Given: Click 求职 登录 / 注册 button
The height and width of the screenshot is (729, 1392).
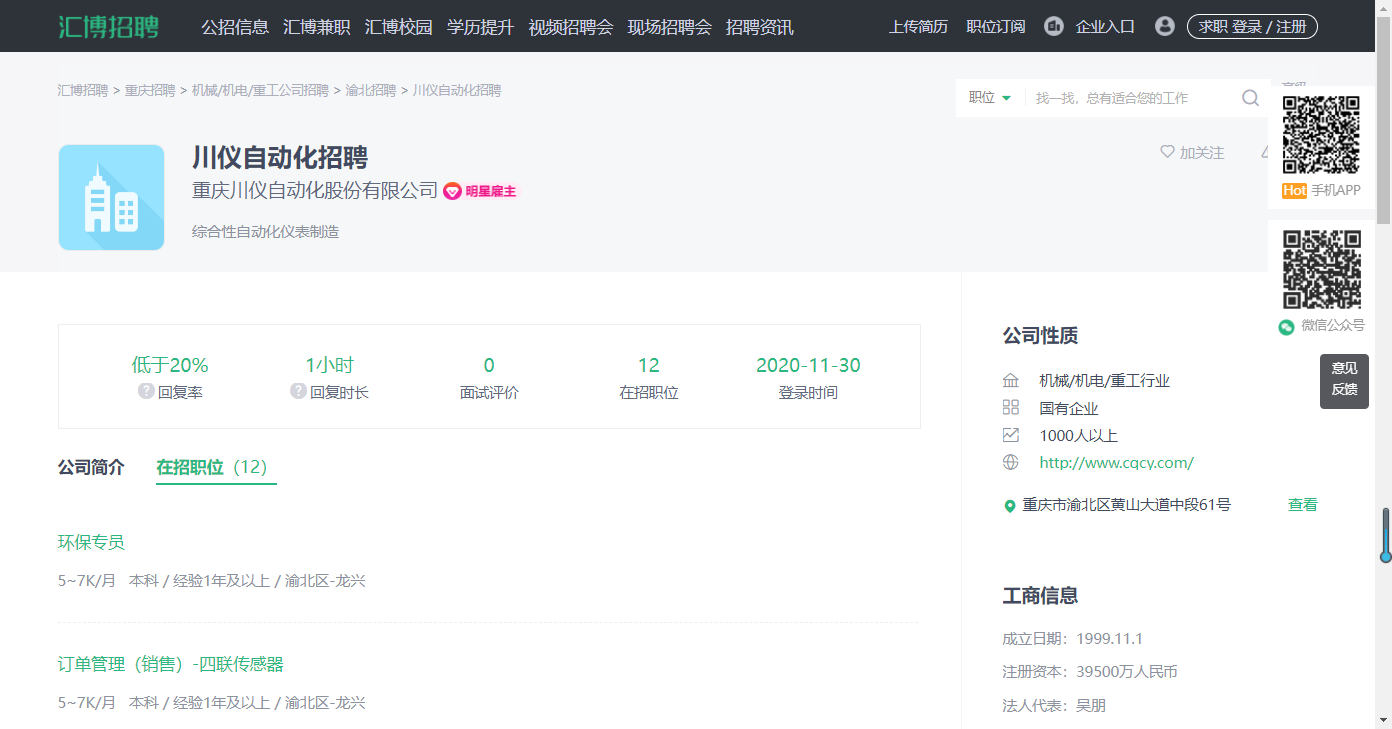Looking at the screenshot, I should click(1252, 27).
